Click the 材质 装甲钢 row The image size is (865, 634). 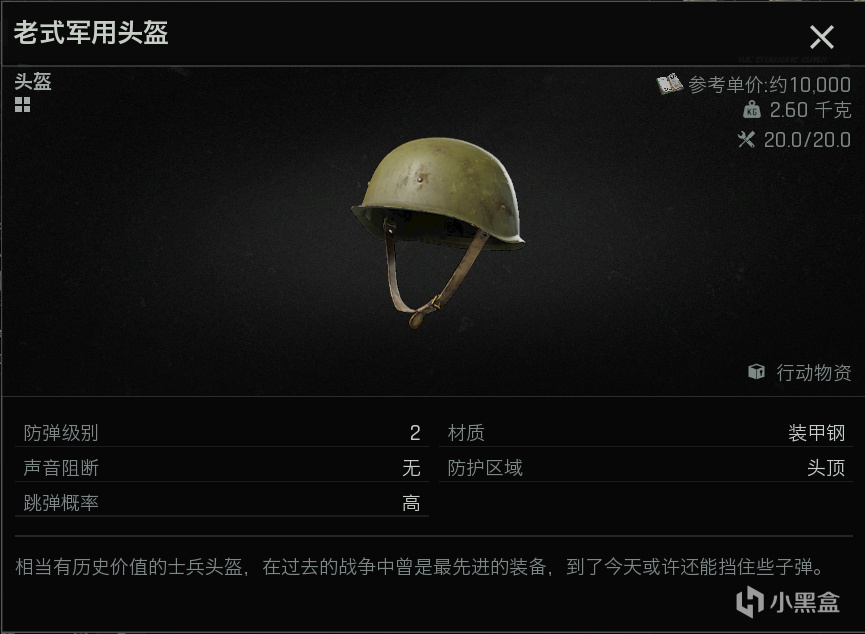click(645, 433)
